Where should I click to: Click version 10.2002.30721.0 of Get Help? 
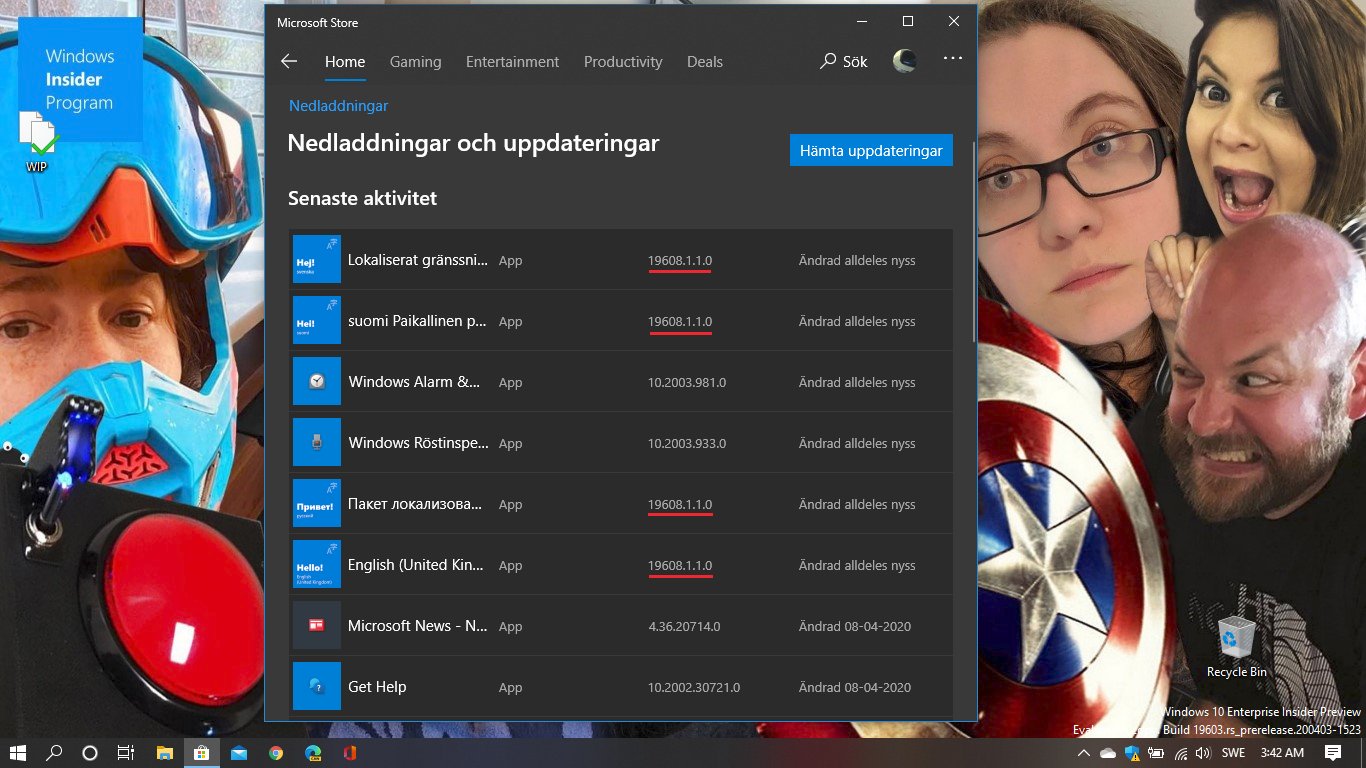[x=694, y=688]
